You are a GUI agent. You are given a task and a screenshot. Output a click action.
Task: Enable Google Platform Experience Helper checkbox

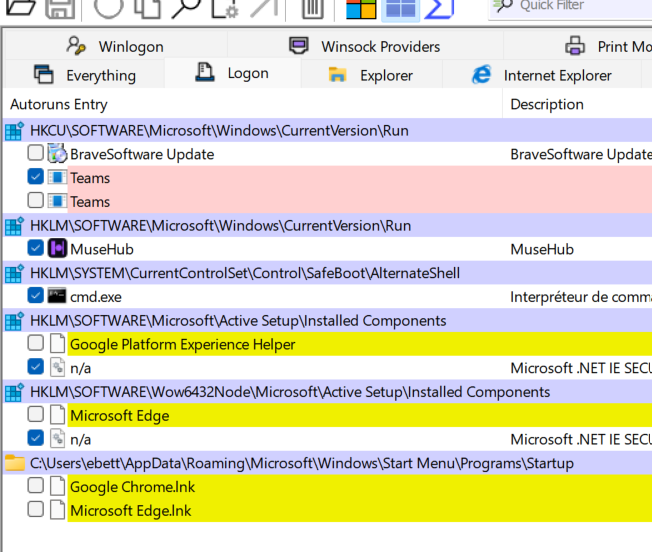(35, 343)
